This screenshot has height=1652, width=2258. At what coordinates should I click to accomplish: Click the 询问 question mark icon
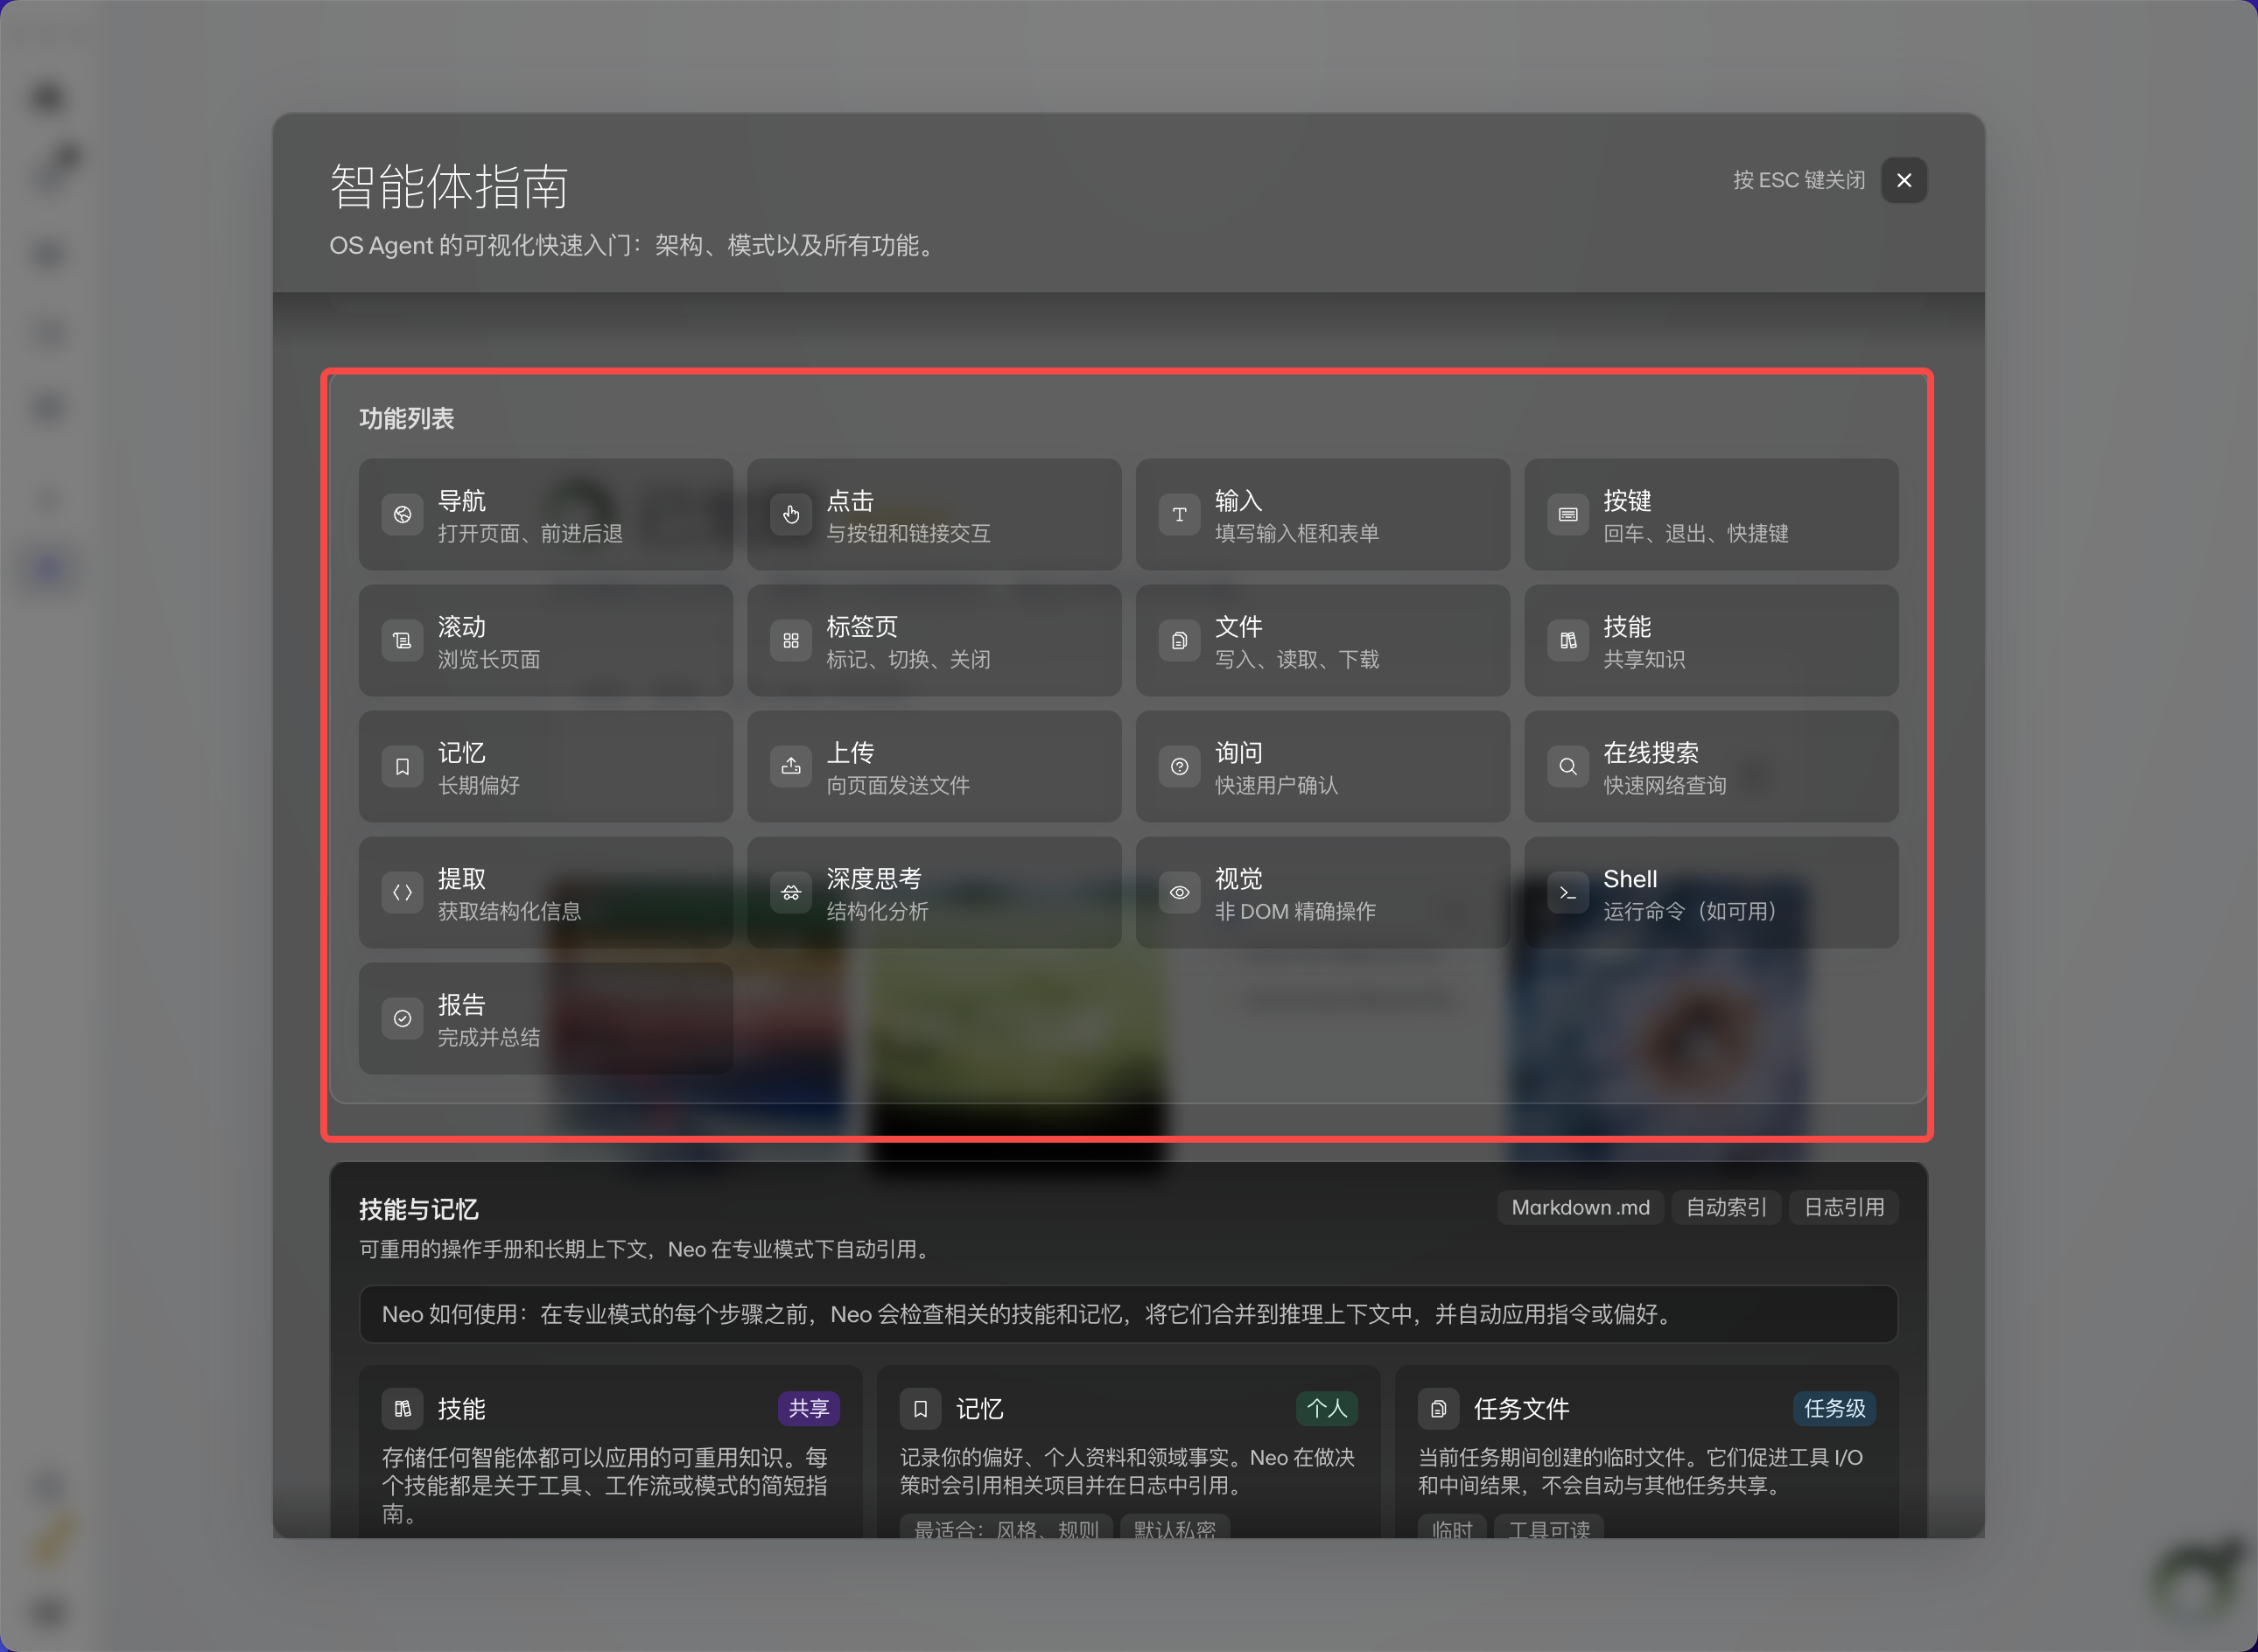(1180, 766)
